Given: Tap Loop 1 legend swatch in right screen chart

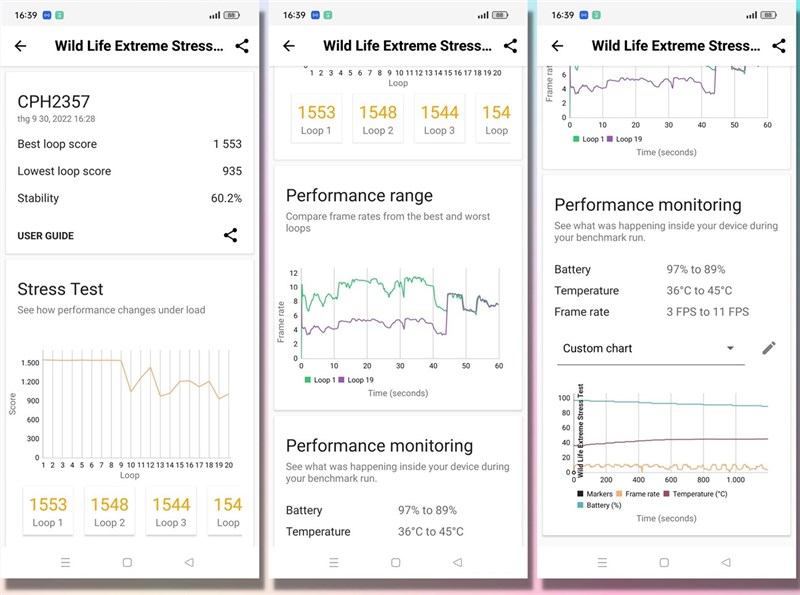Looking at the screenshot, I should tap(576, 139).
